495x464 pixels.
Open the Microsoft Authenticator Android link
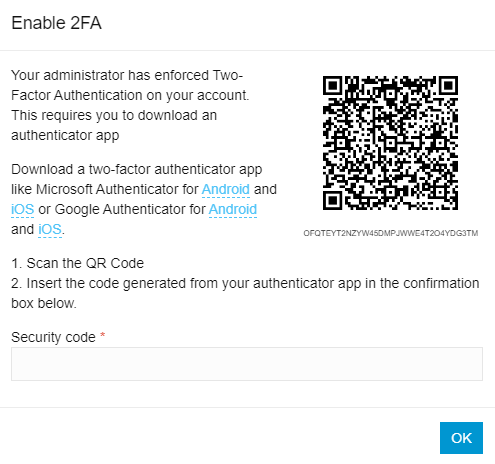point(226,189)
